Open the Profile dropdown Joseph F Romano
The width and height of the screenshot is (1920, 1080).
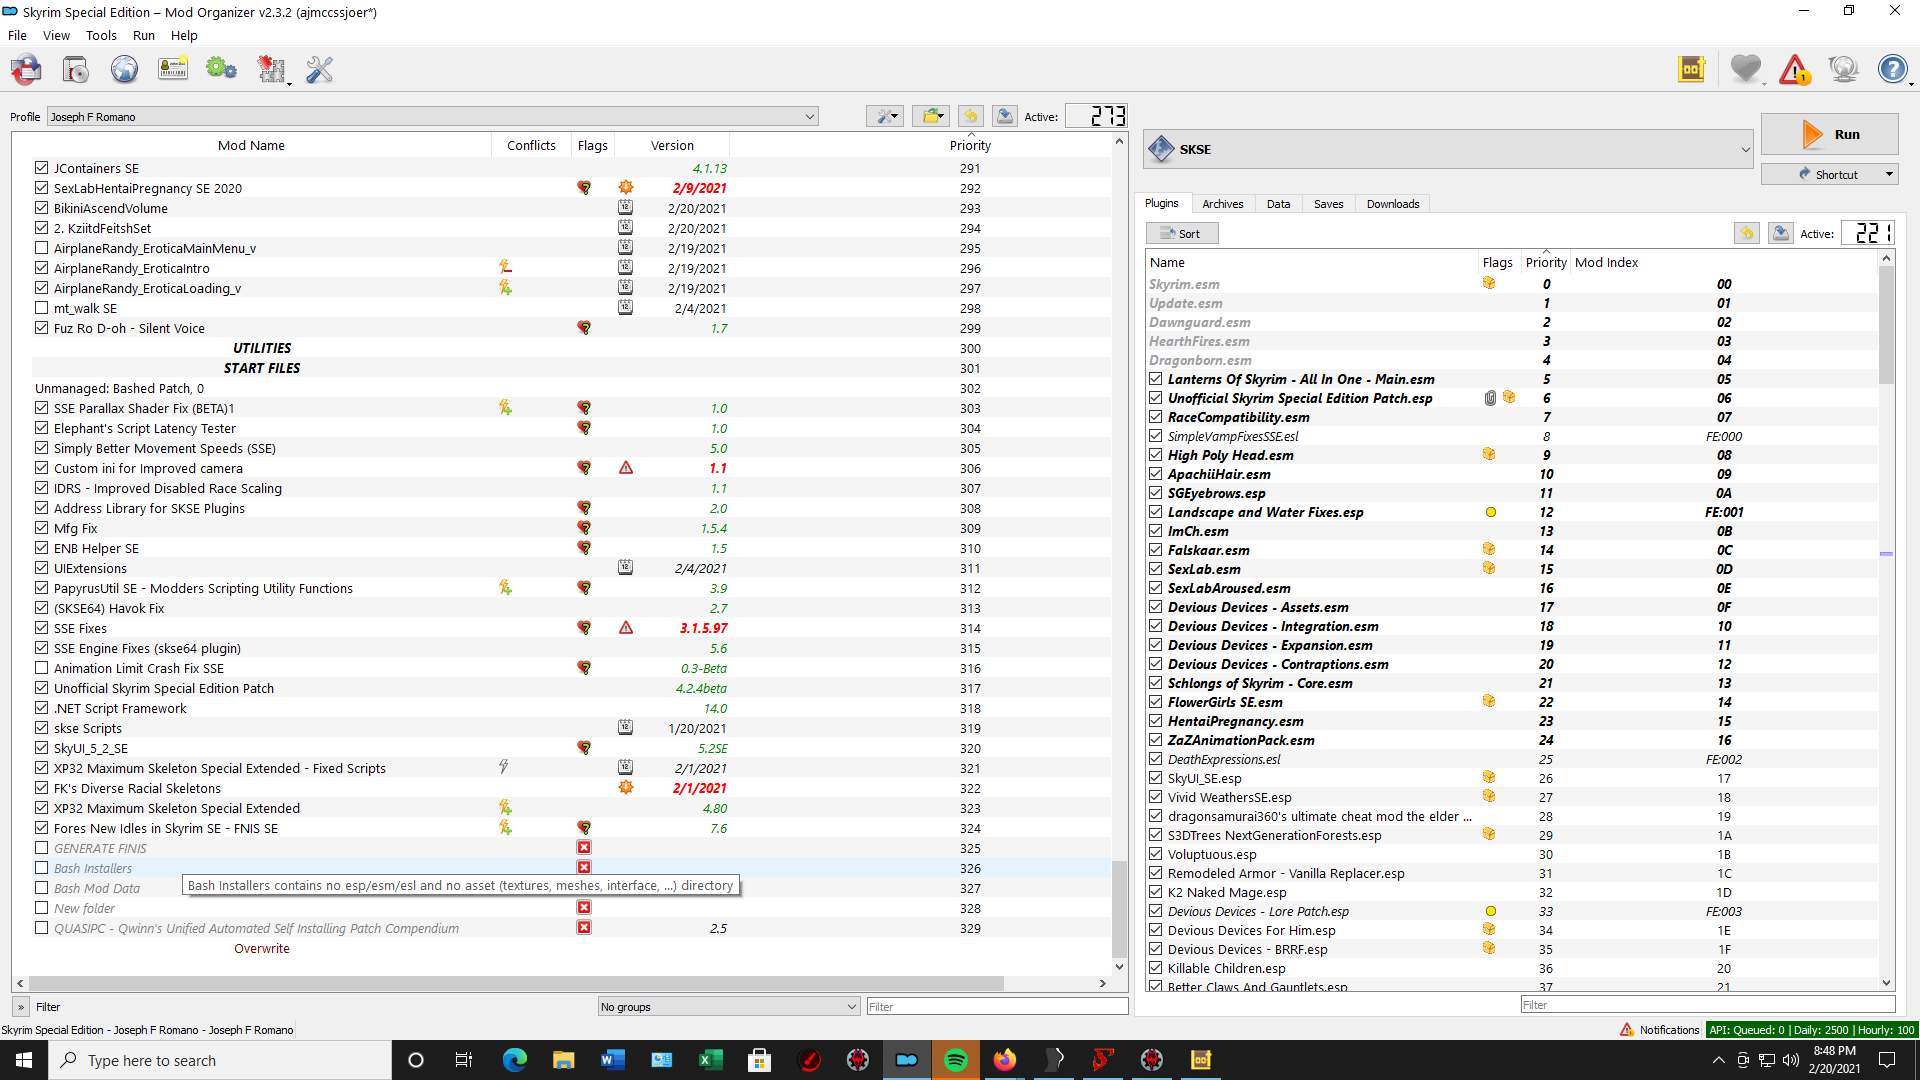click(432, 117)
